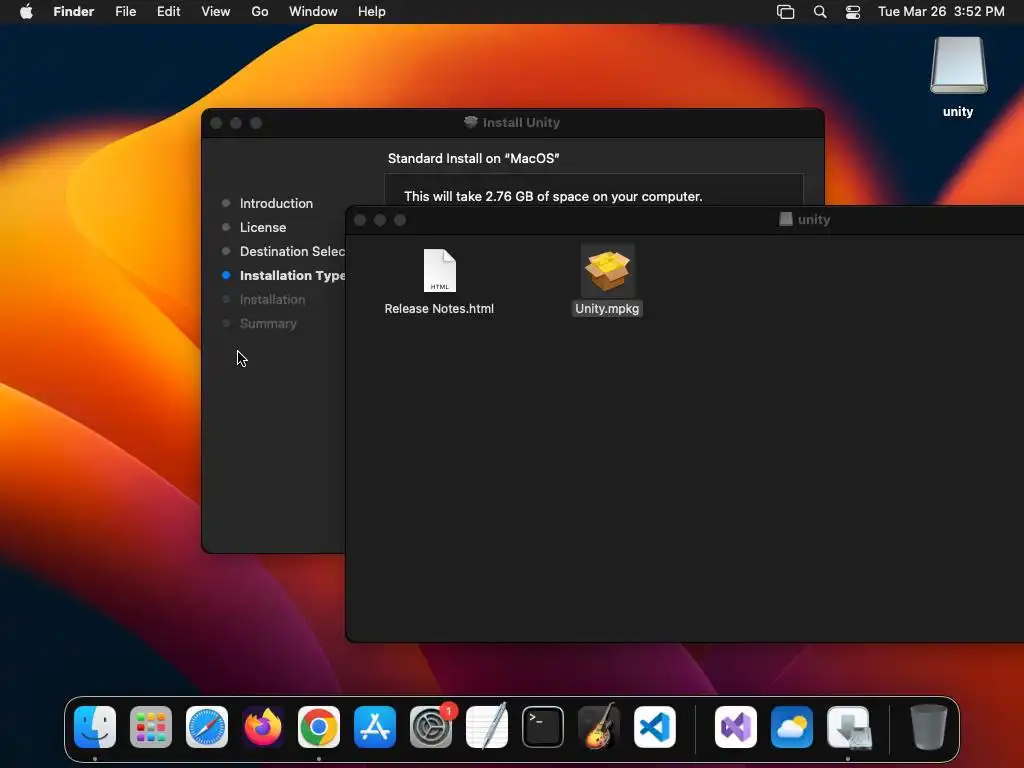
Task: Zoom the Install Unity window
Action: [x=257, y=123]
